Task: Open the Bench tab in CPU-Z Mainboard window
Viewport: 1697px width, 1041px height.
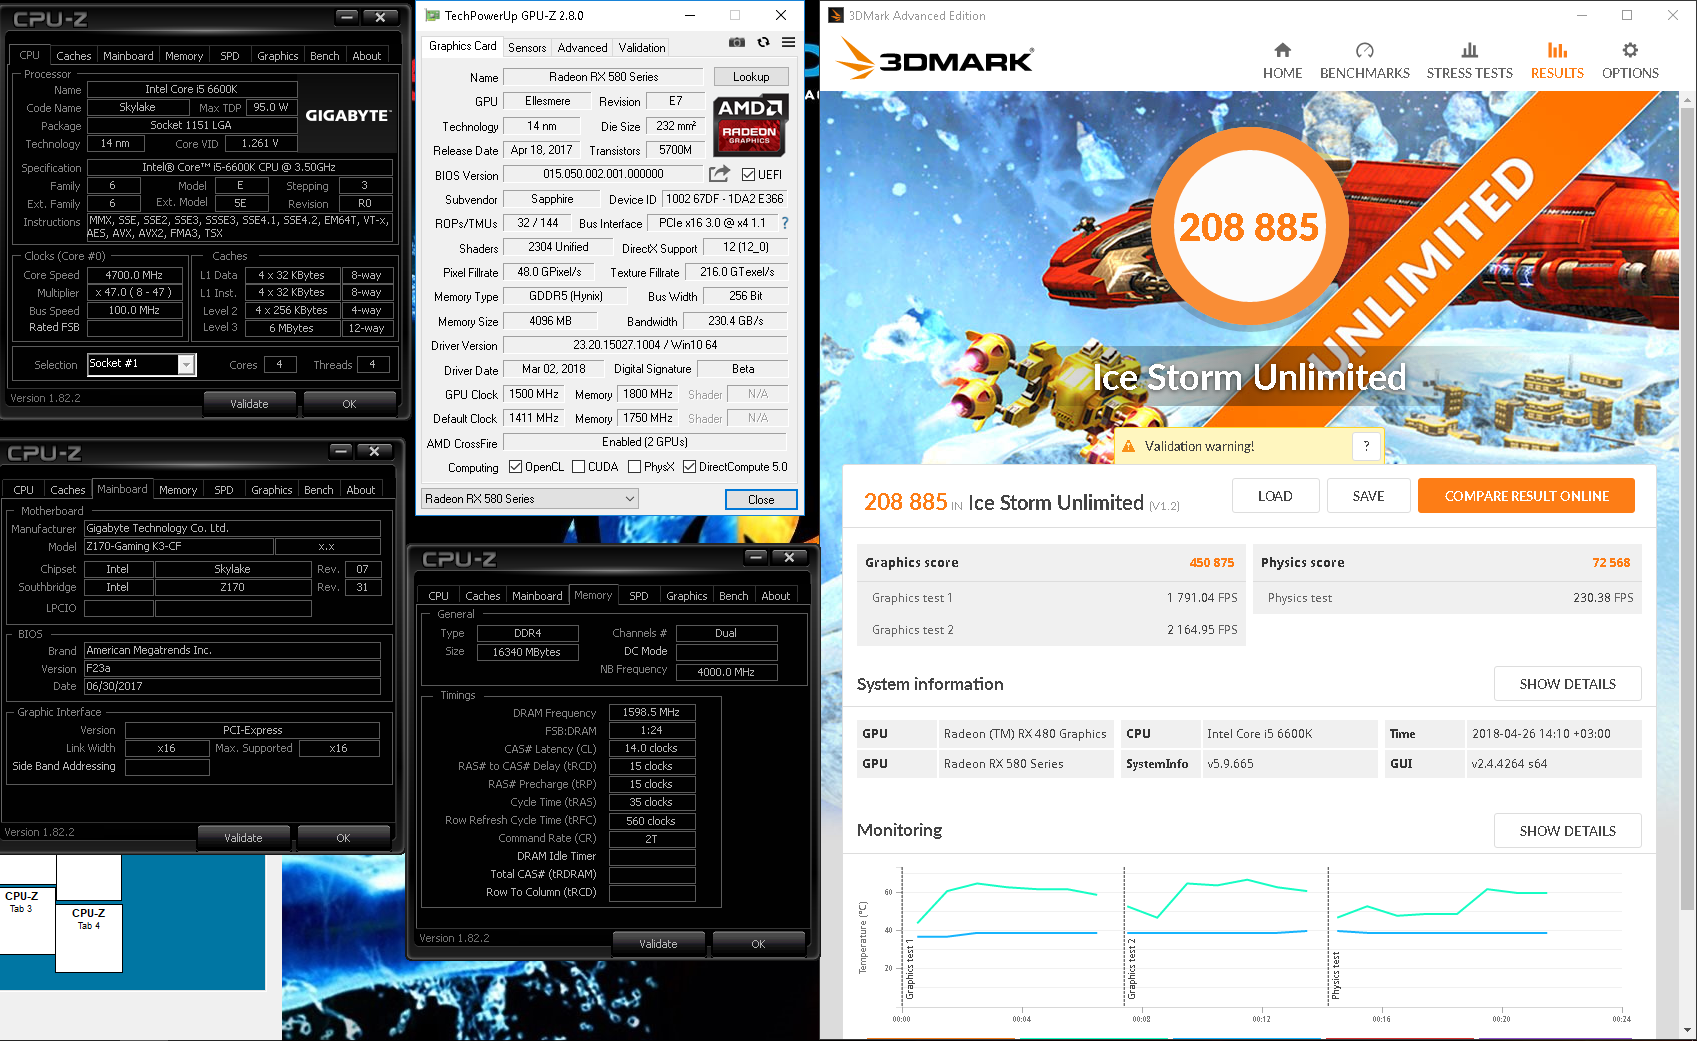Action: (319, 490)
